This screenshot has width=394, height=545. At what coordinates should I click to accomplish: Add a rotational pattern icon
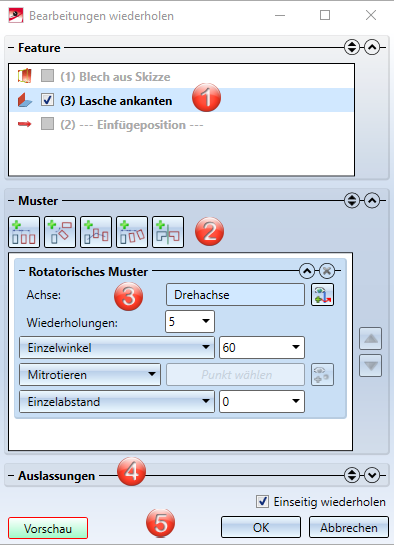click(x=60, y=232)
